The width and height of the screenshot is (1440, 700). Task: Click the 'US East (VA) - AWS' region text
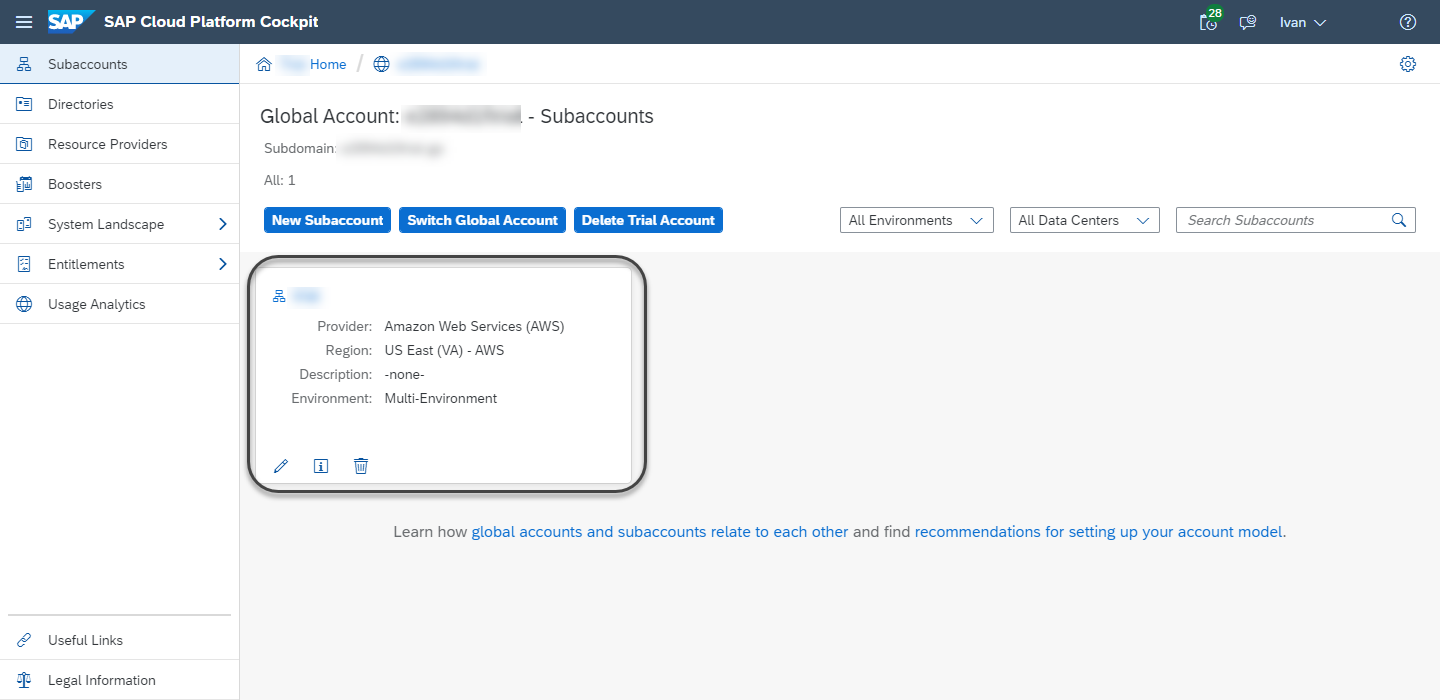[x=444, y=350]
